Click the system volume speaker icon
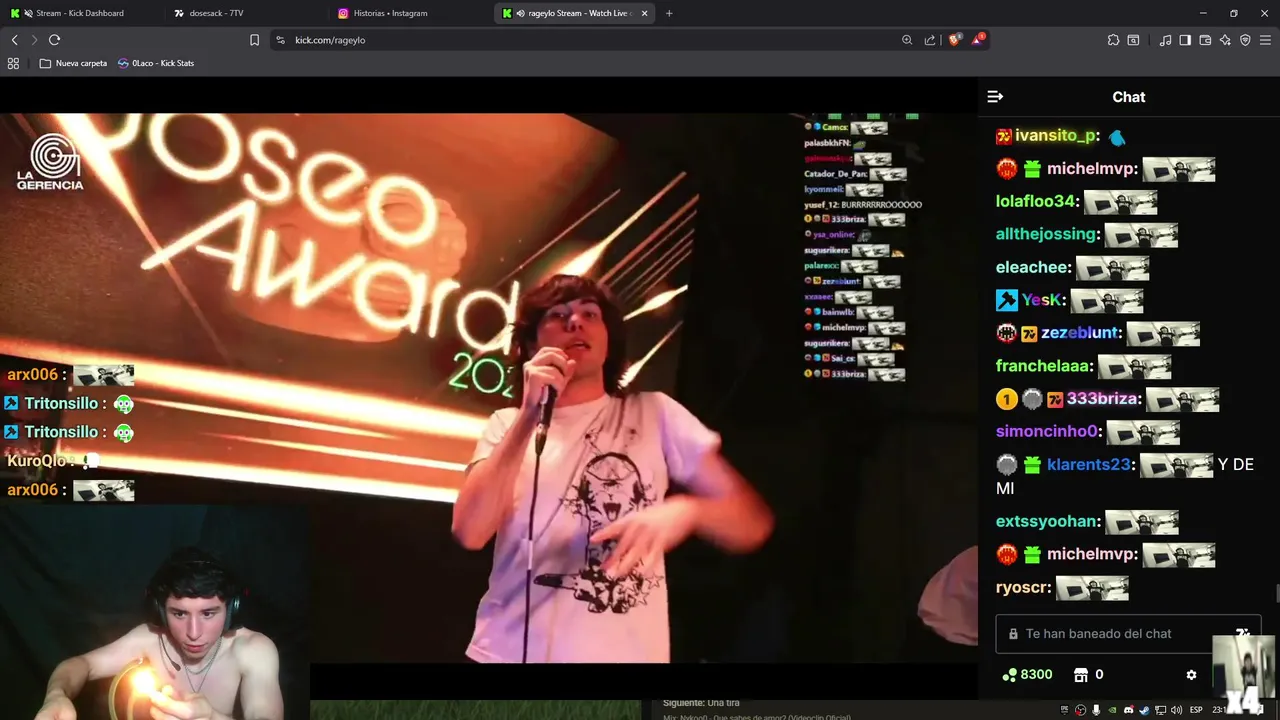The height and width of the screenshot is (720, 1280). pyautogui.click(x=1176, y=710)
